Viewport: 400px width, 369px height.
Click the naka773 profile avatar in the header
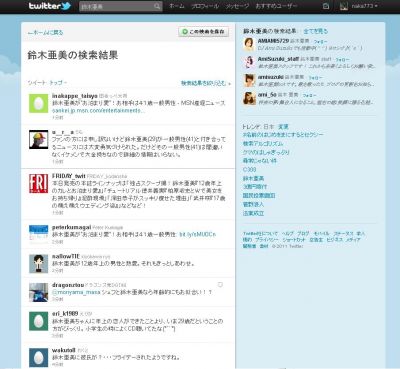(x=344, y=6)
